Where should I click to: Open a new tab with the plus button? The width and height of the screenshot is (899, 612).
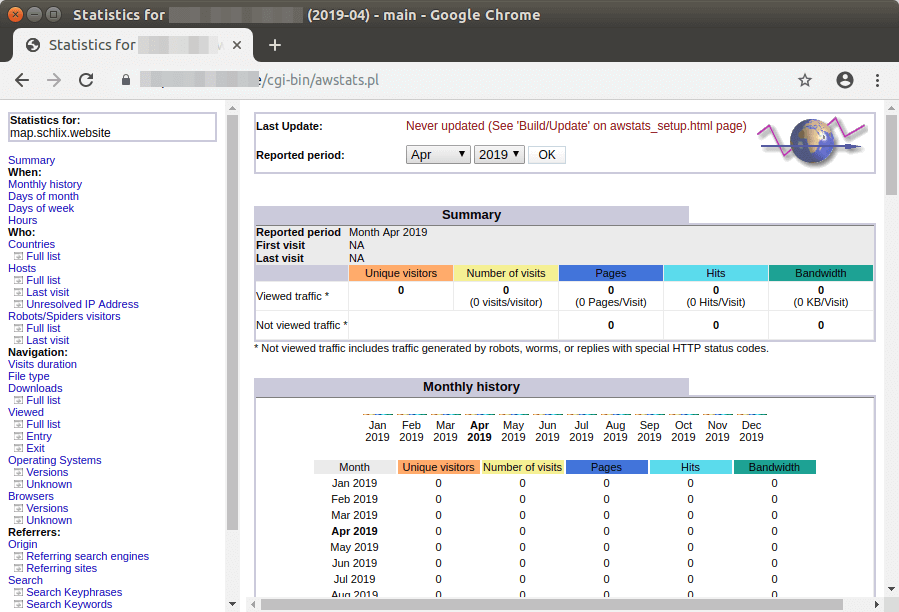(275, 45)
